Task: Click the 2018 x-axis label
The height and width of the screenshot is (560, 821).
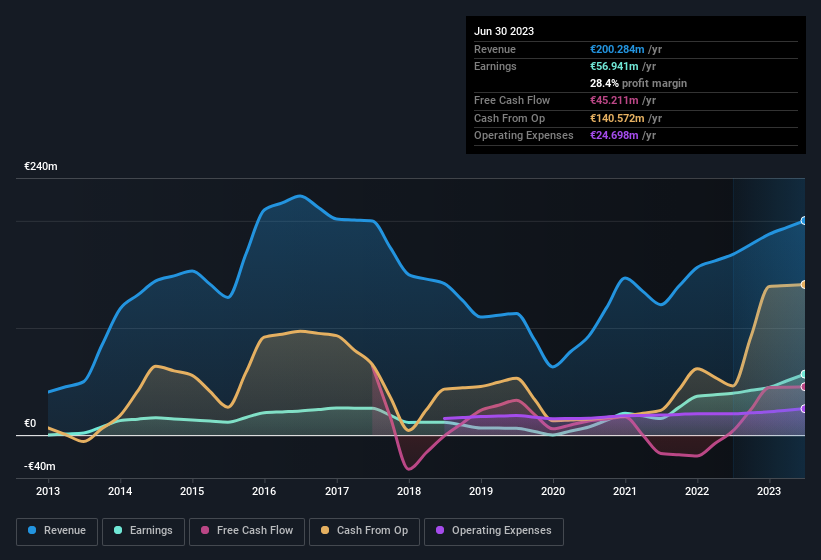Action: point(409,491)
